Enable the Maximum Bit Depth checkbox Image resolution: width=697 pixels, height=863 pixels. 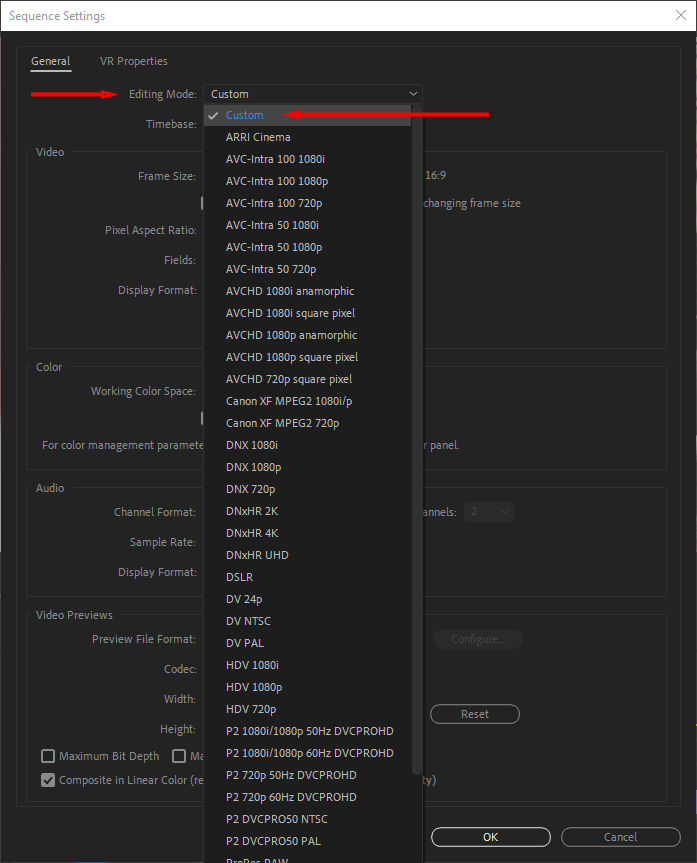pyautogui.click(x=48, y=757)
